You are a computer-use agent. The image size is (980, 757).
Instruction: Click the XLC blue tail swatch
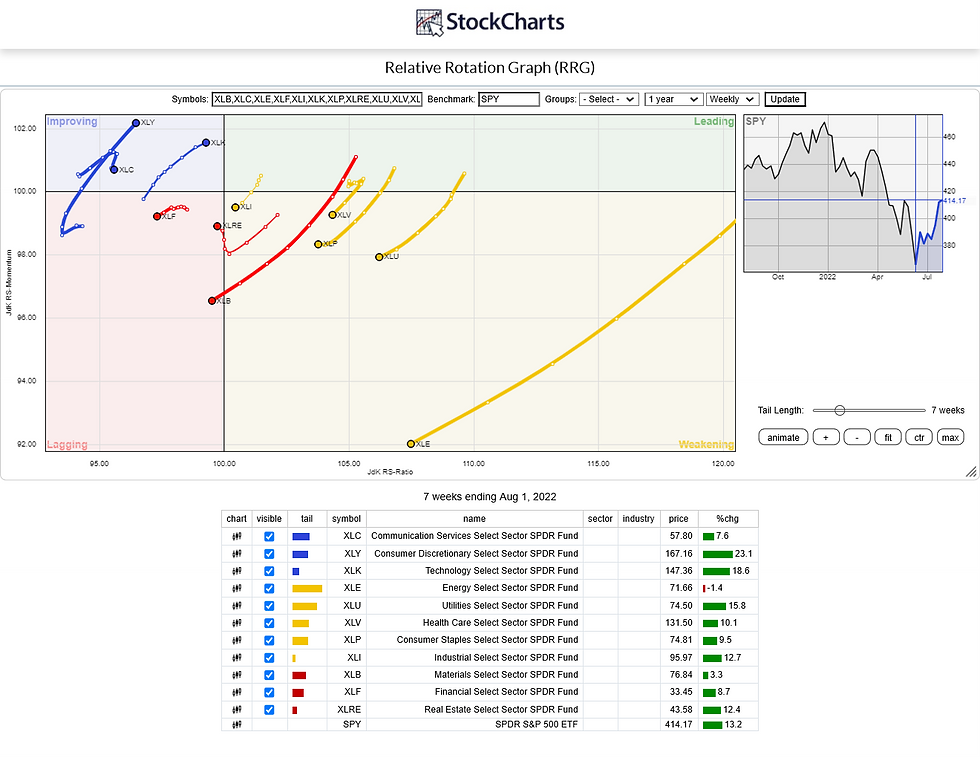click(301, 536)
